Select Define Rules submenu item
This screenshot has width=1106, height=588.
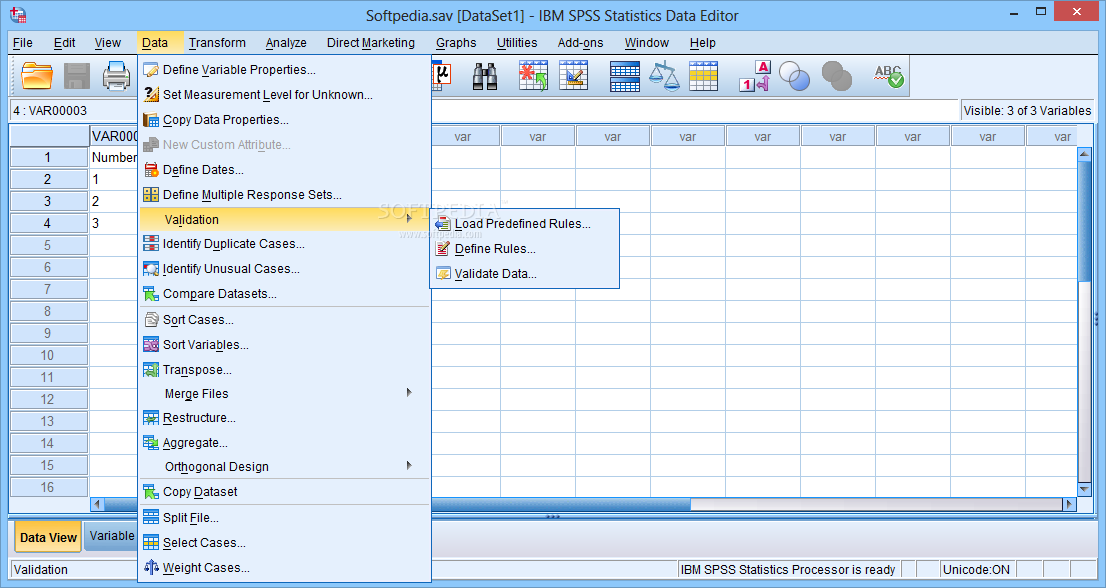tap(524, 249)
